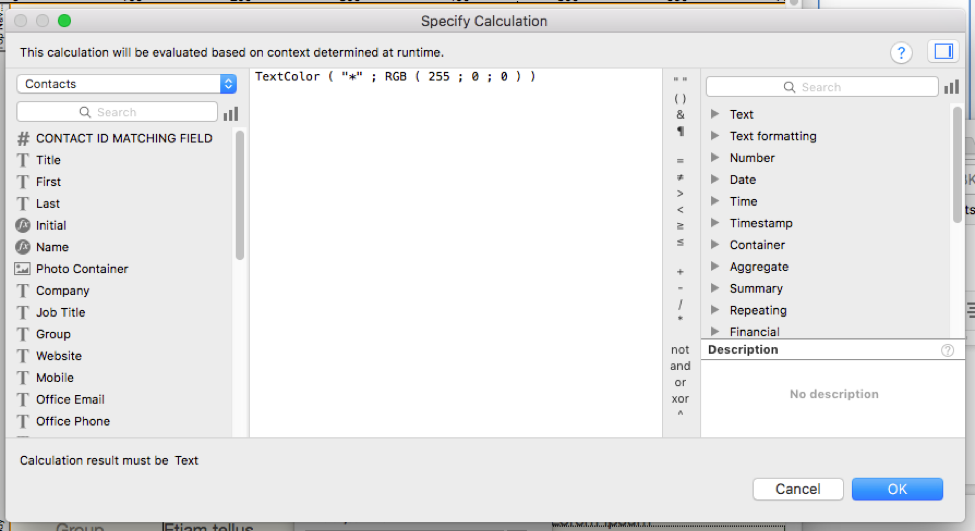Expand the Aggregate functions category
Screen dimensions: 975x531
[x=715, y=266]
